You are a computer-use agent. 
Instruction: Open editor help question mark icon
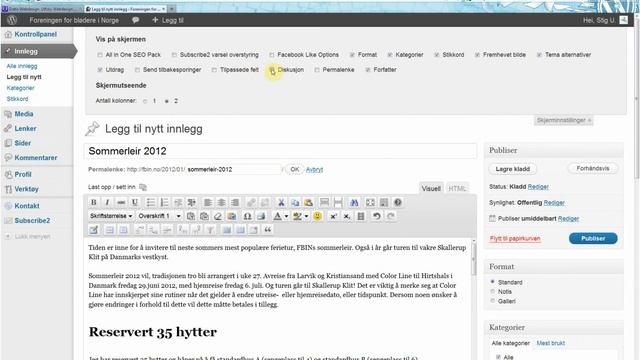point(398,202)
